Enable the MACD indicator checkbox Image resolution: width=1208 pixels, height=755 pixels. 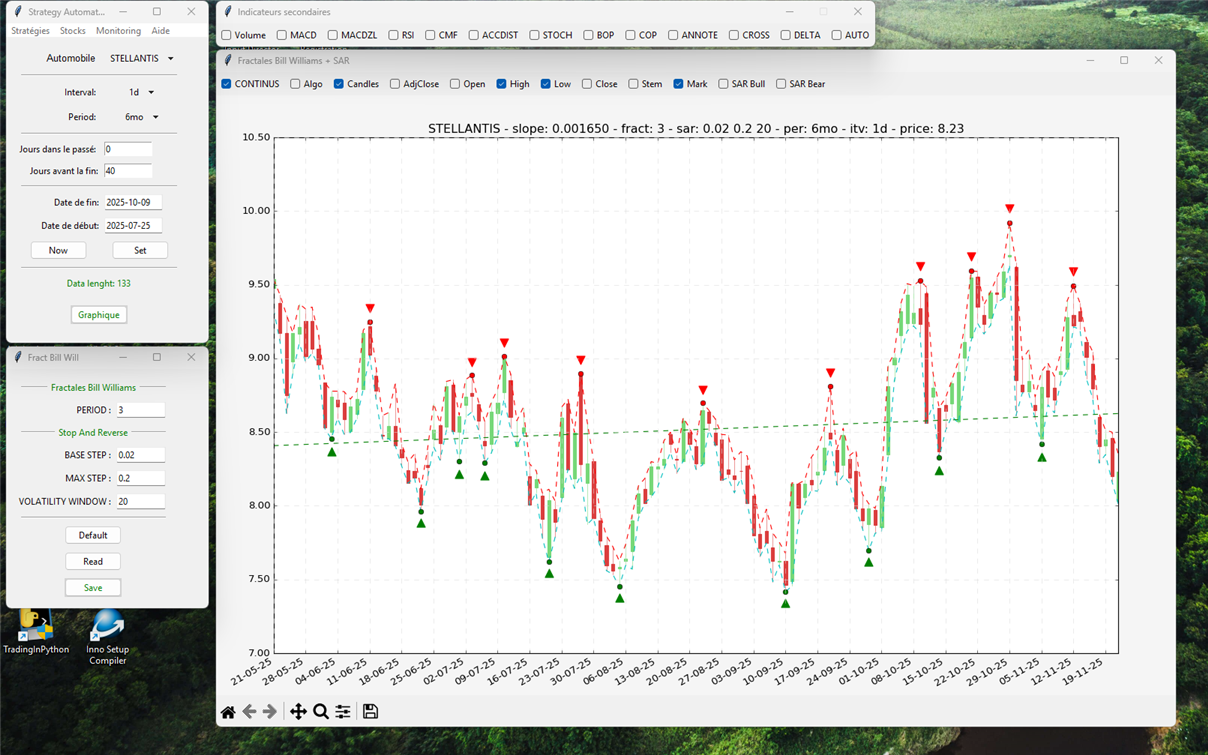coord(282,35)
